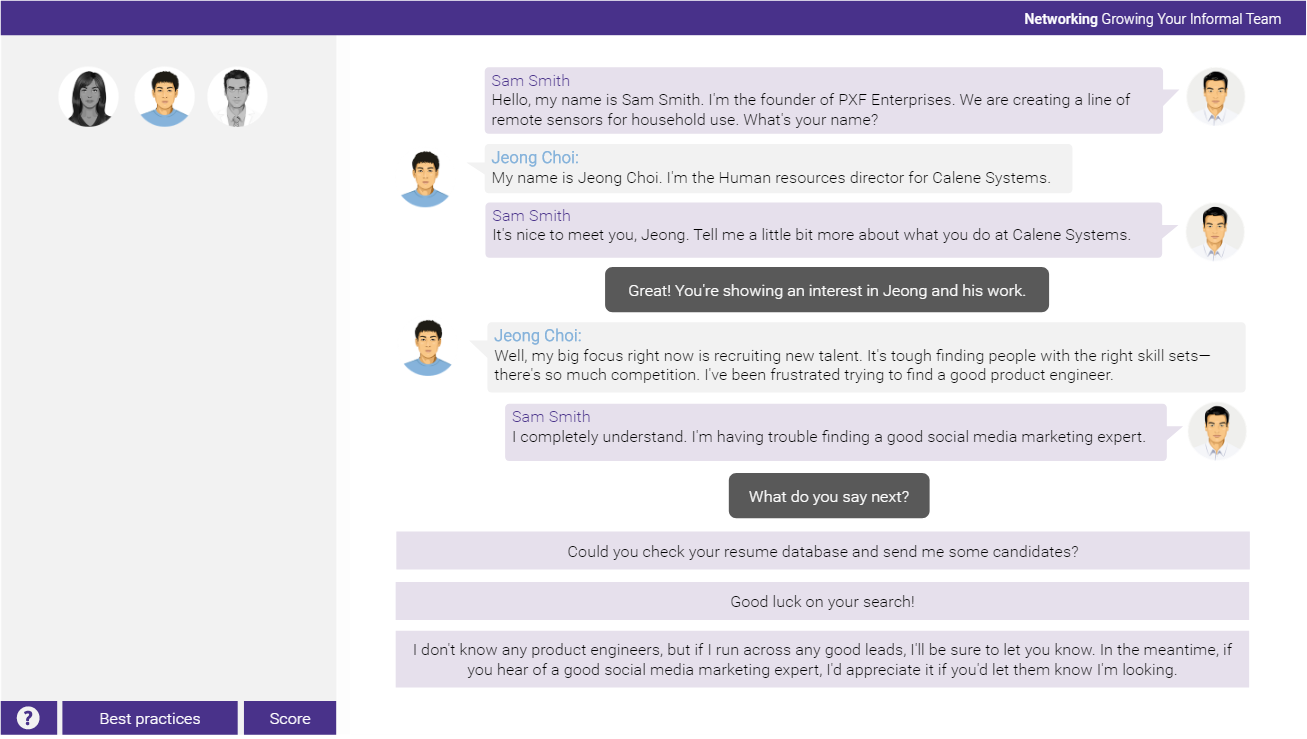Click Jeong Choi's avatar beside his introduction
Image resolution: width=1307 pixels, height=739 pixels.
tap(425, 179)
